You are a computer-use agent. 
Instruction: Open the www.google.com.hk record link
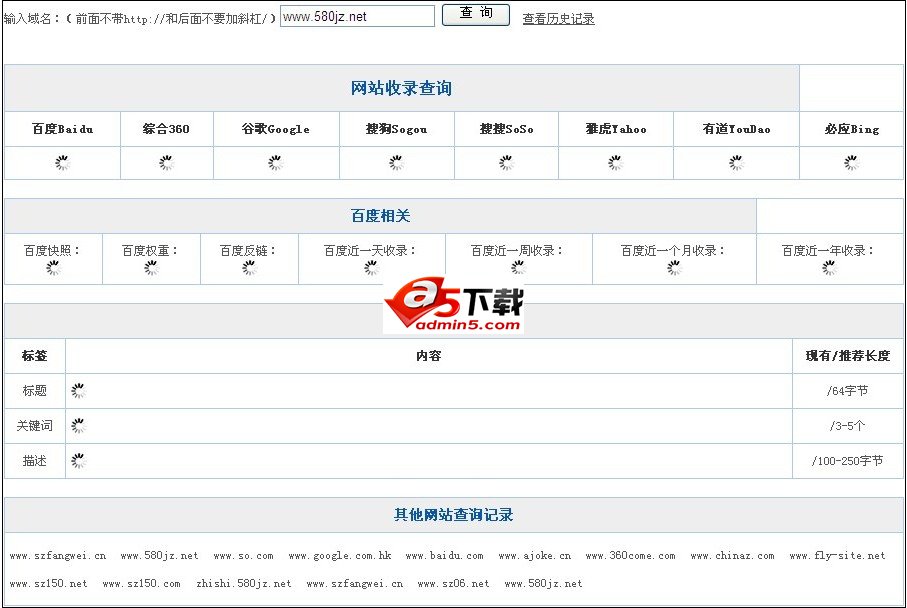click(x=340, y=556)
